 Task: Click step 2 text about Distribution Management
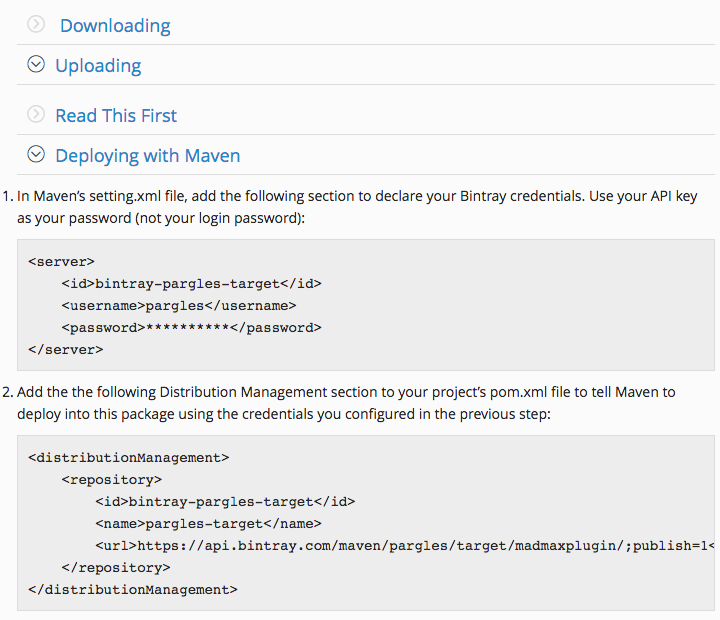click(x=346, y=403)
